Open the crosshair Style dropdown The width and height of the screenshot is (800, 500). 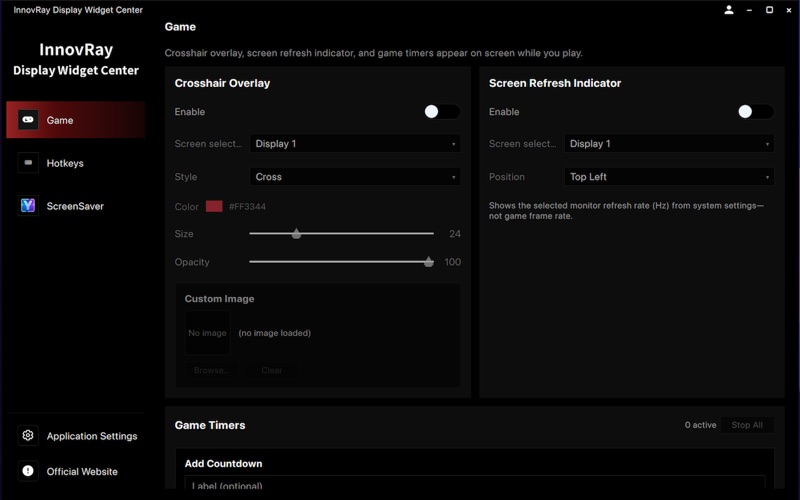point(355,177)
